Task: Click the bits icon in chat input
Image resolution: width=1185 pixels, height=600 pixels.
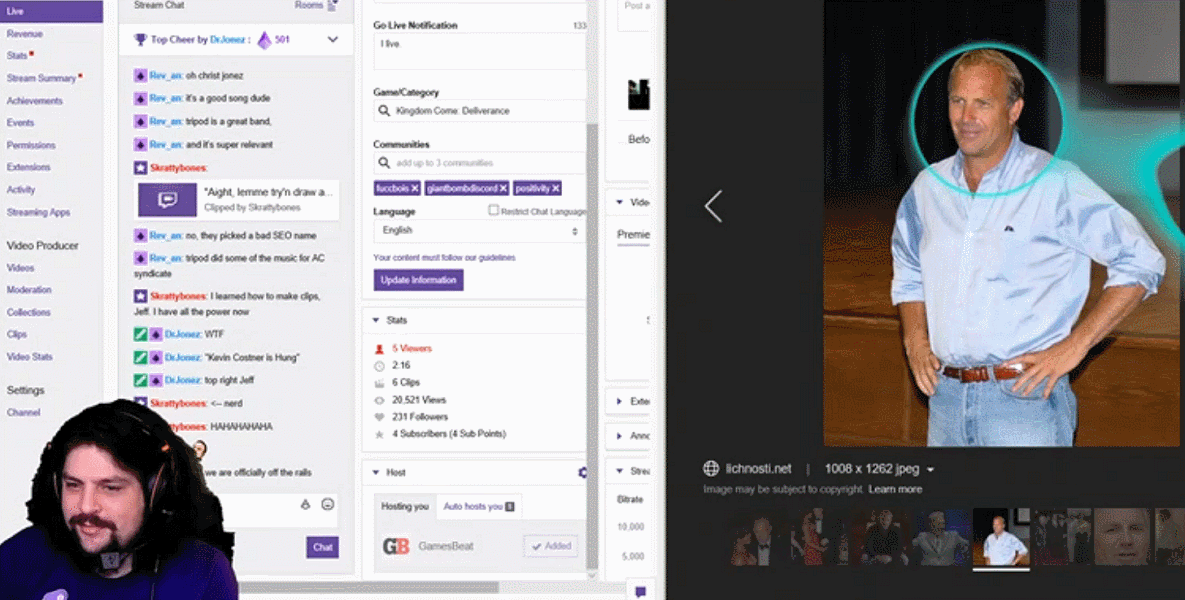Action: 305,504
